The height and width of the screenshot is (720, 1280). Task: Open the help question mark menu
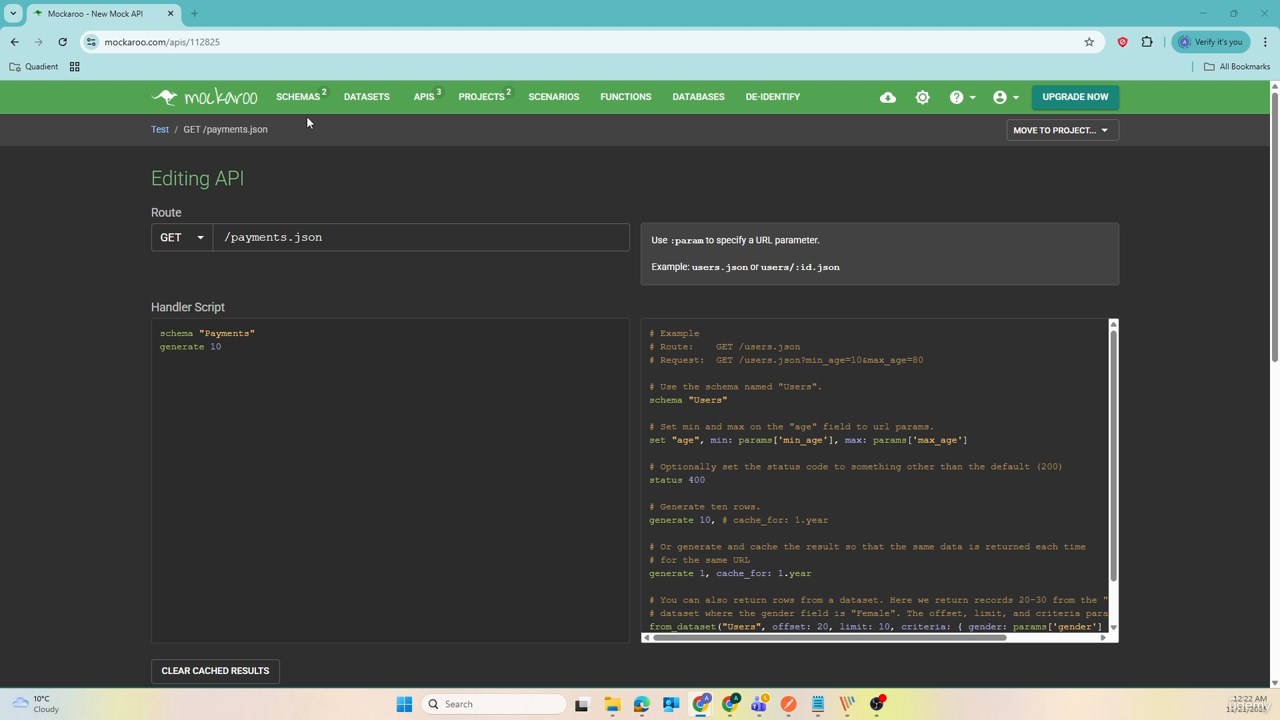click(x=961, y=97)
